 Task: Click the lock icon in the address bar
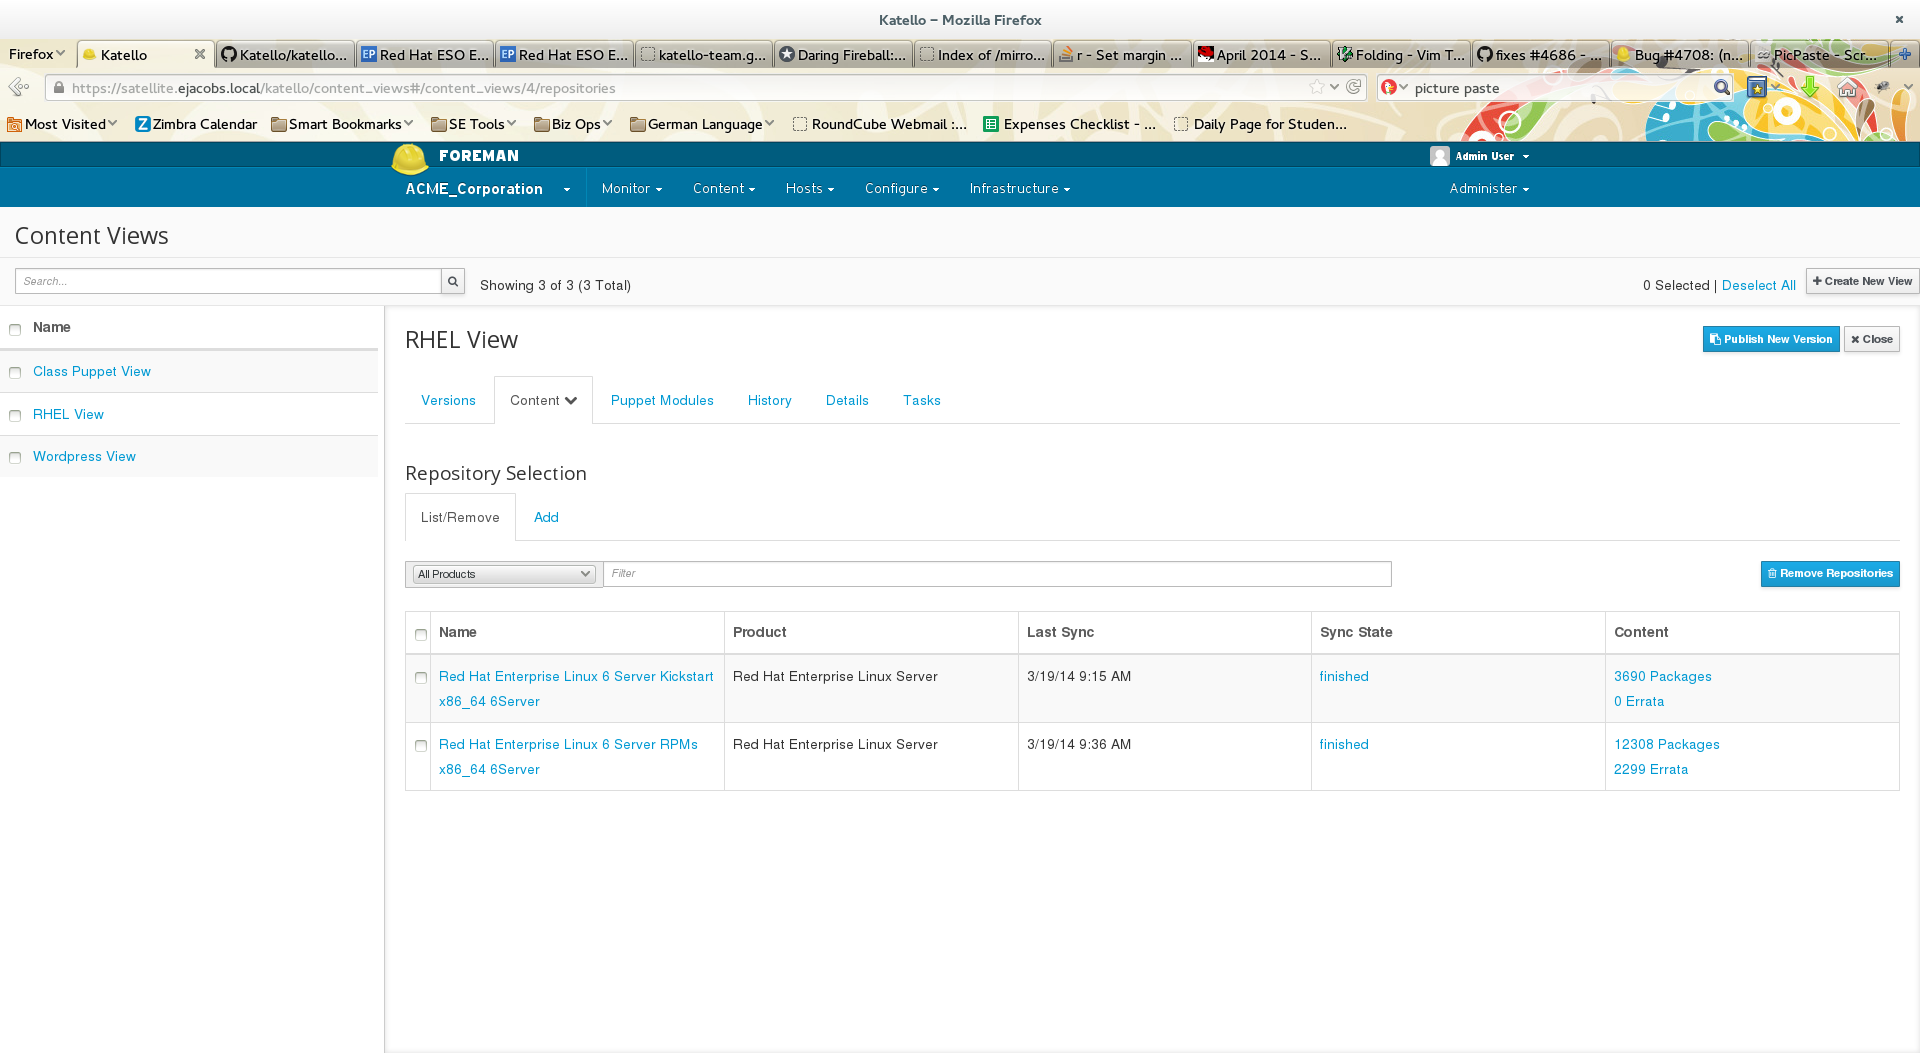pyautogui.click(x=59, y=88)
